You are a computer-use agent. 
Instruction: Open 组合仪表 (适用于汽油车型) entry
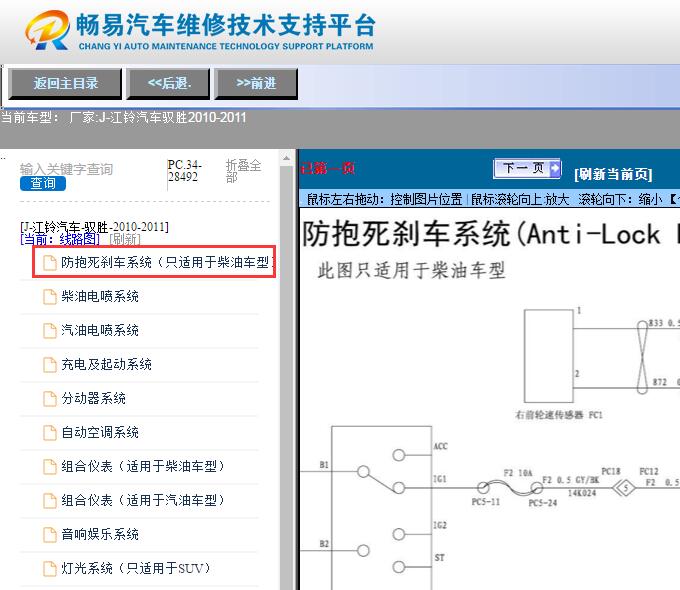click(143, 500)
